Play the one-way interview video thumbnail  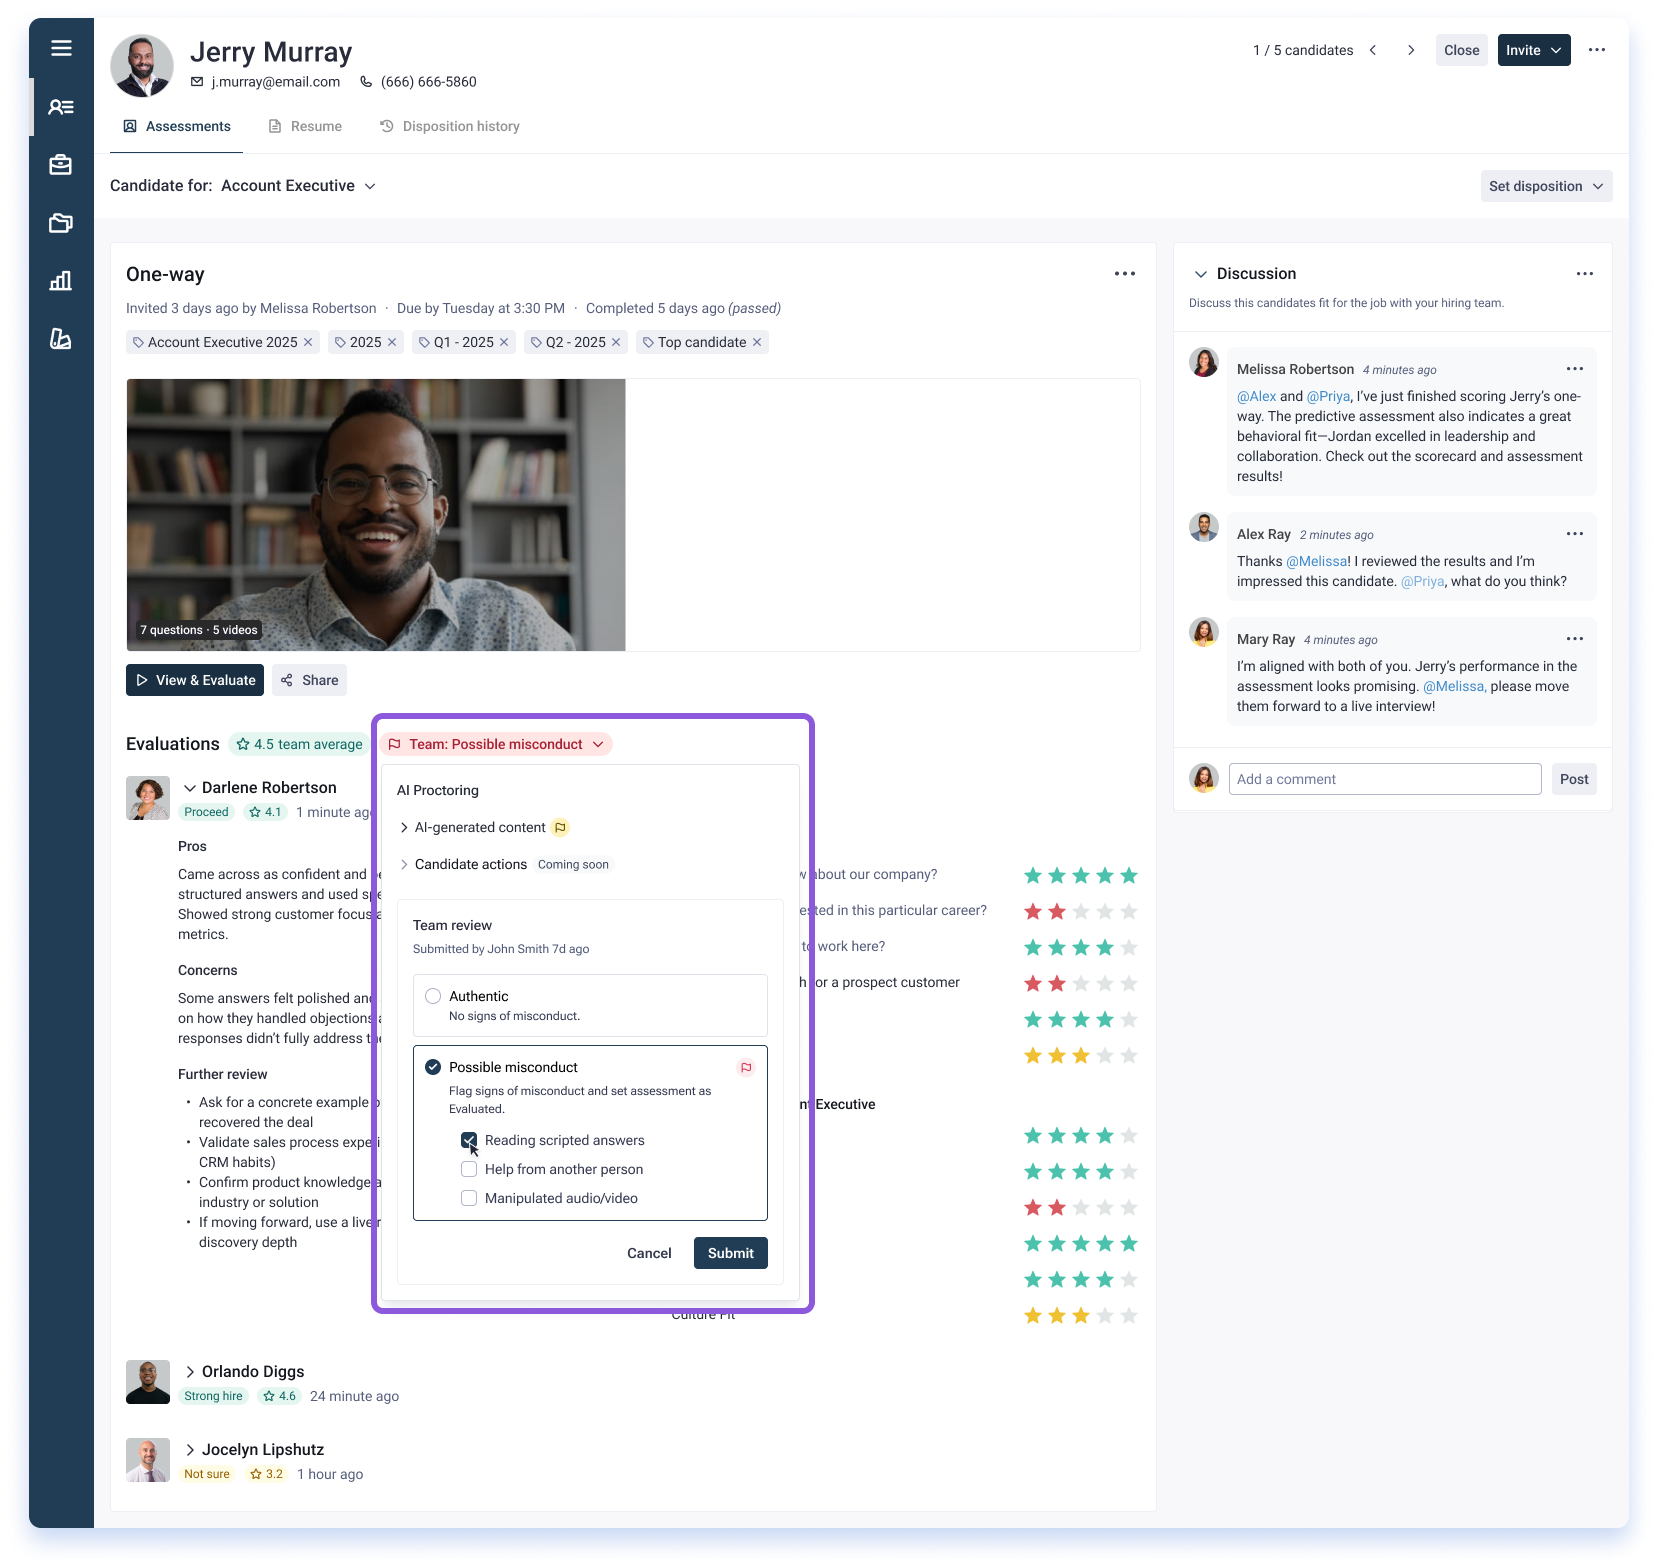point(376,515)
